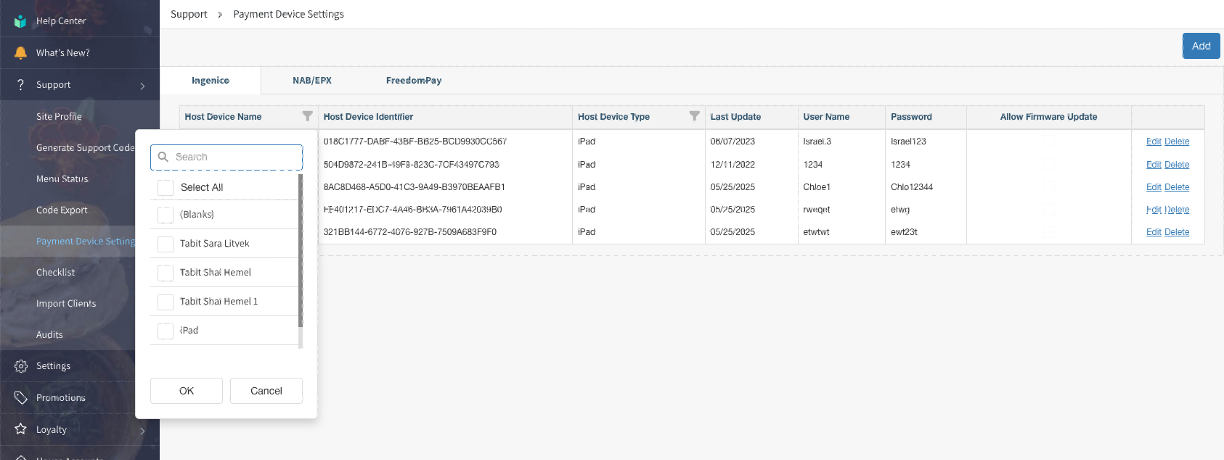Open the Host Device Type filter icon
This screenshot has width=1224, height=460.
(694, 116)
